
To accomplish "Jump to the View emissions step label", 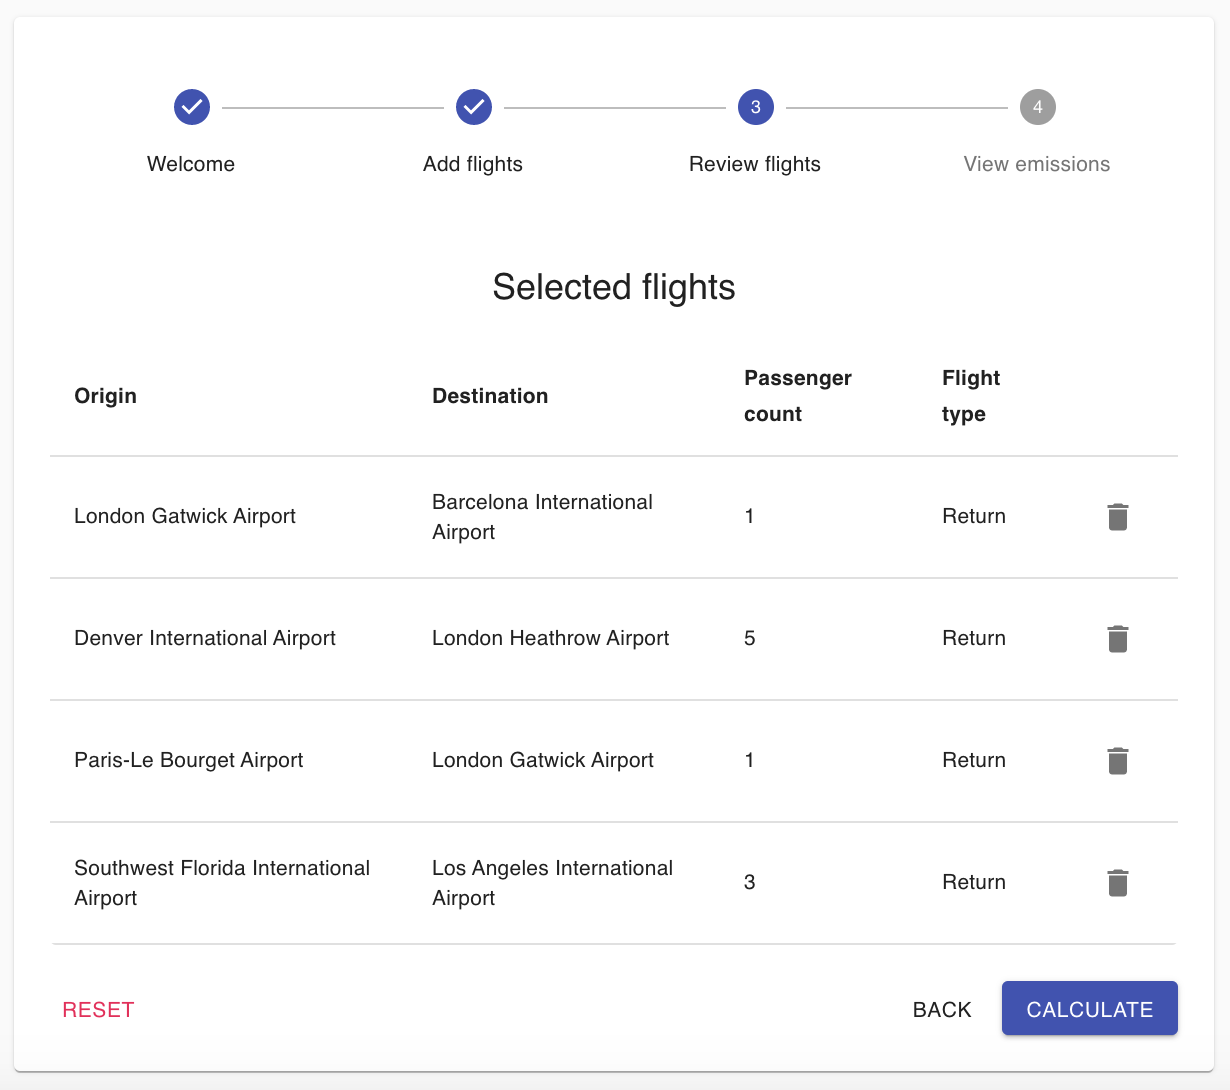I will click(x=1037, y=164).
